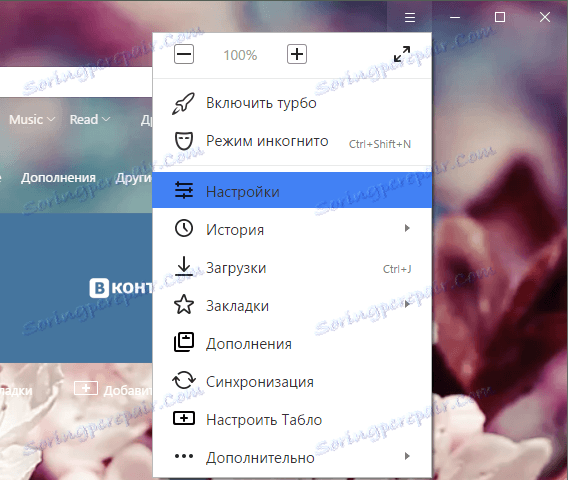Image resolution: width=568 pixels, height=480 pixels.
Task: Switch to the Дополнения tab on the page
Action: pos(58,178)
